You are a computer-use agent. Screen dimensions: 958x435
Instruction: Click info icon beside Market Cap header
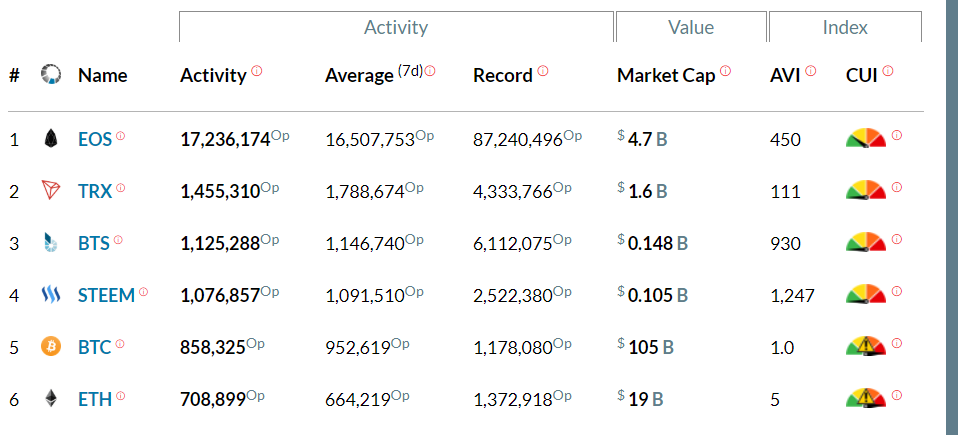click(x=725, y=71)
